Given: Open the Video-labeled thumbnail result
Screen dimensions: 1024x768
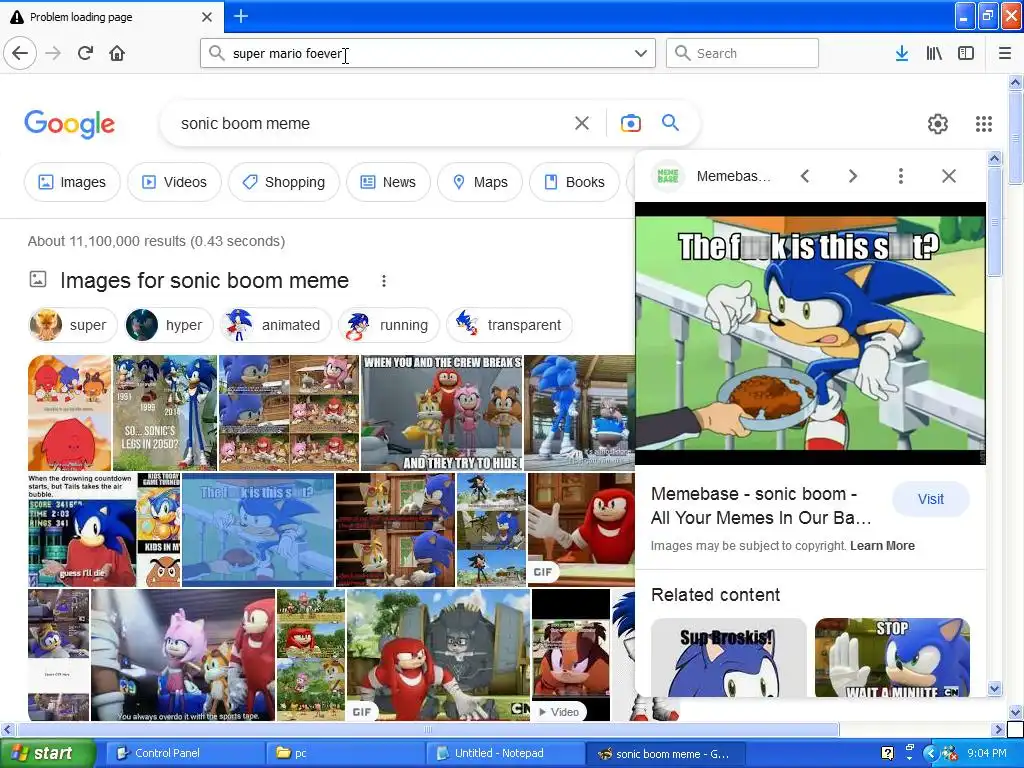Looking at the screenshot, I should (571, 655).
